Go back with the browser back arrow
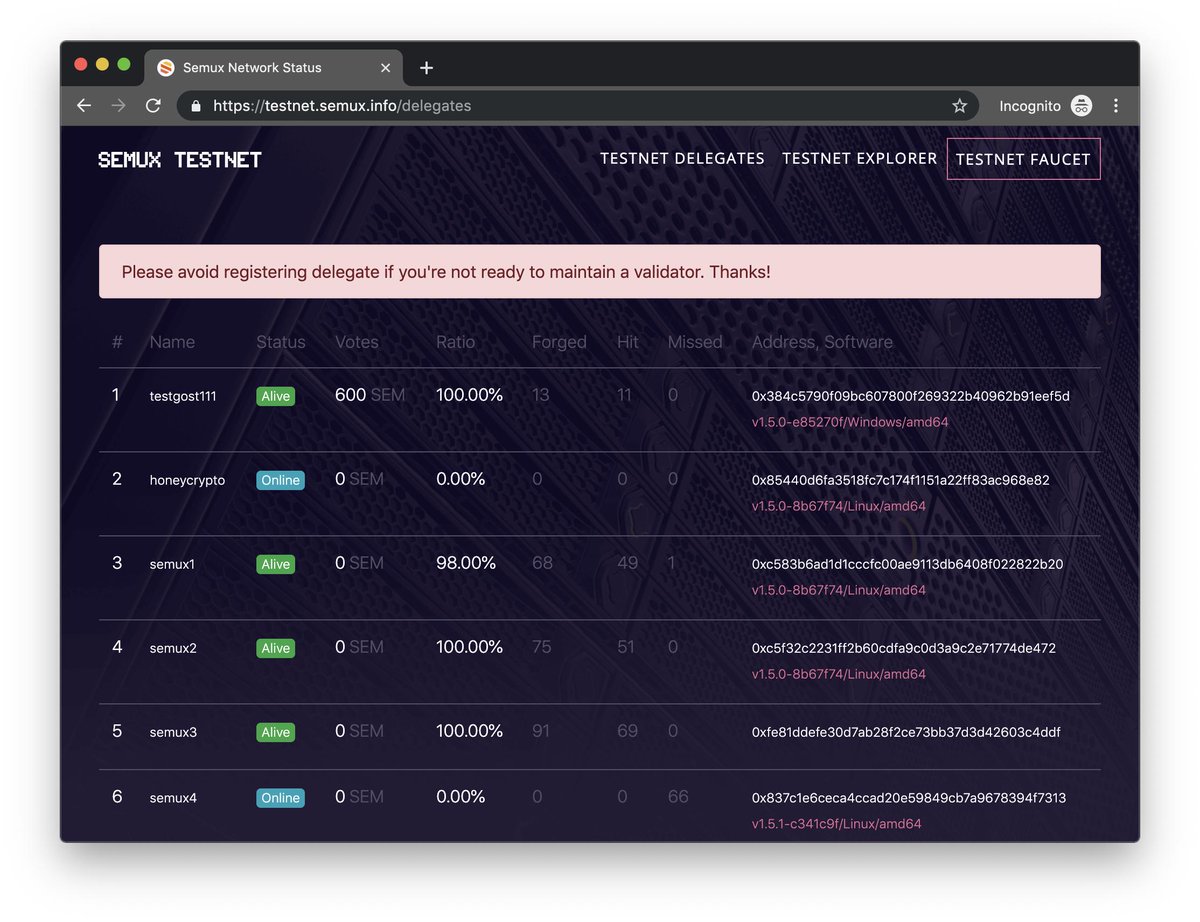 click(84, 105)
